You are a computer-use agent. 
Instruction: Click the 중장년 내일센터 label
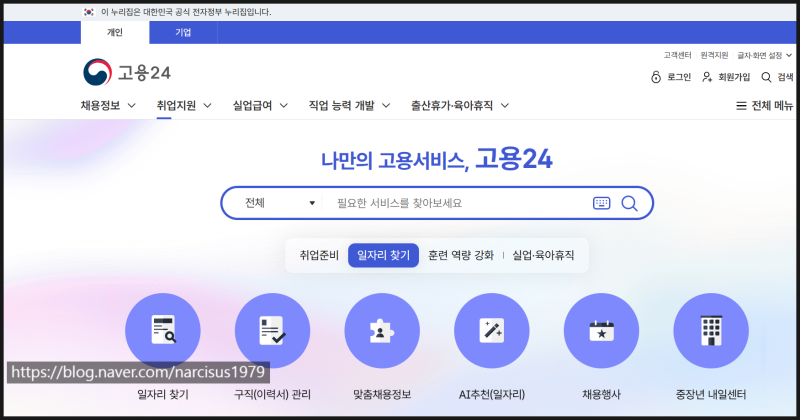[x=711, y=394]
